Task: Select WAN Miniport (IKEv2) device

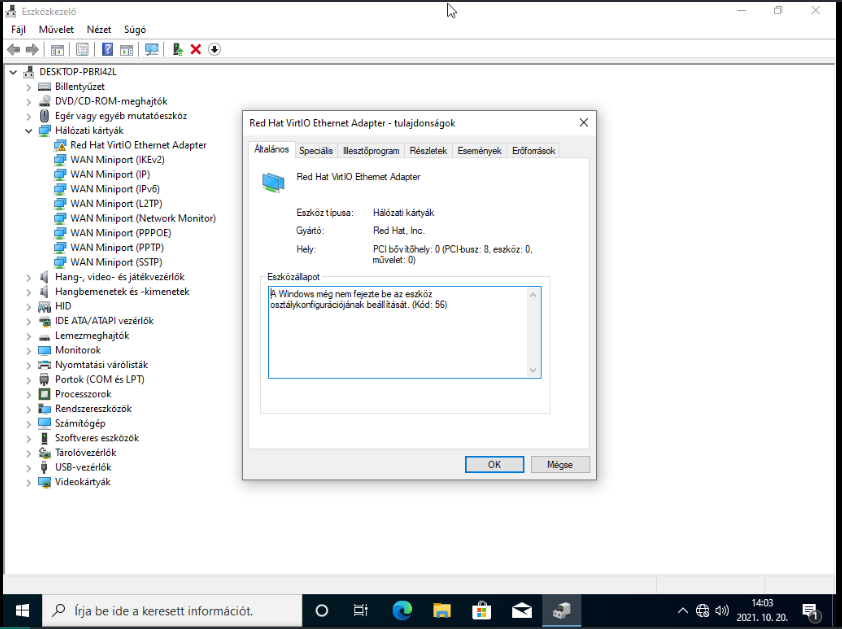Action: coord(117,160)
